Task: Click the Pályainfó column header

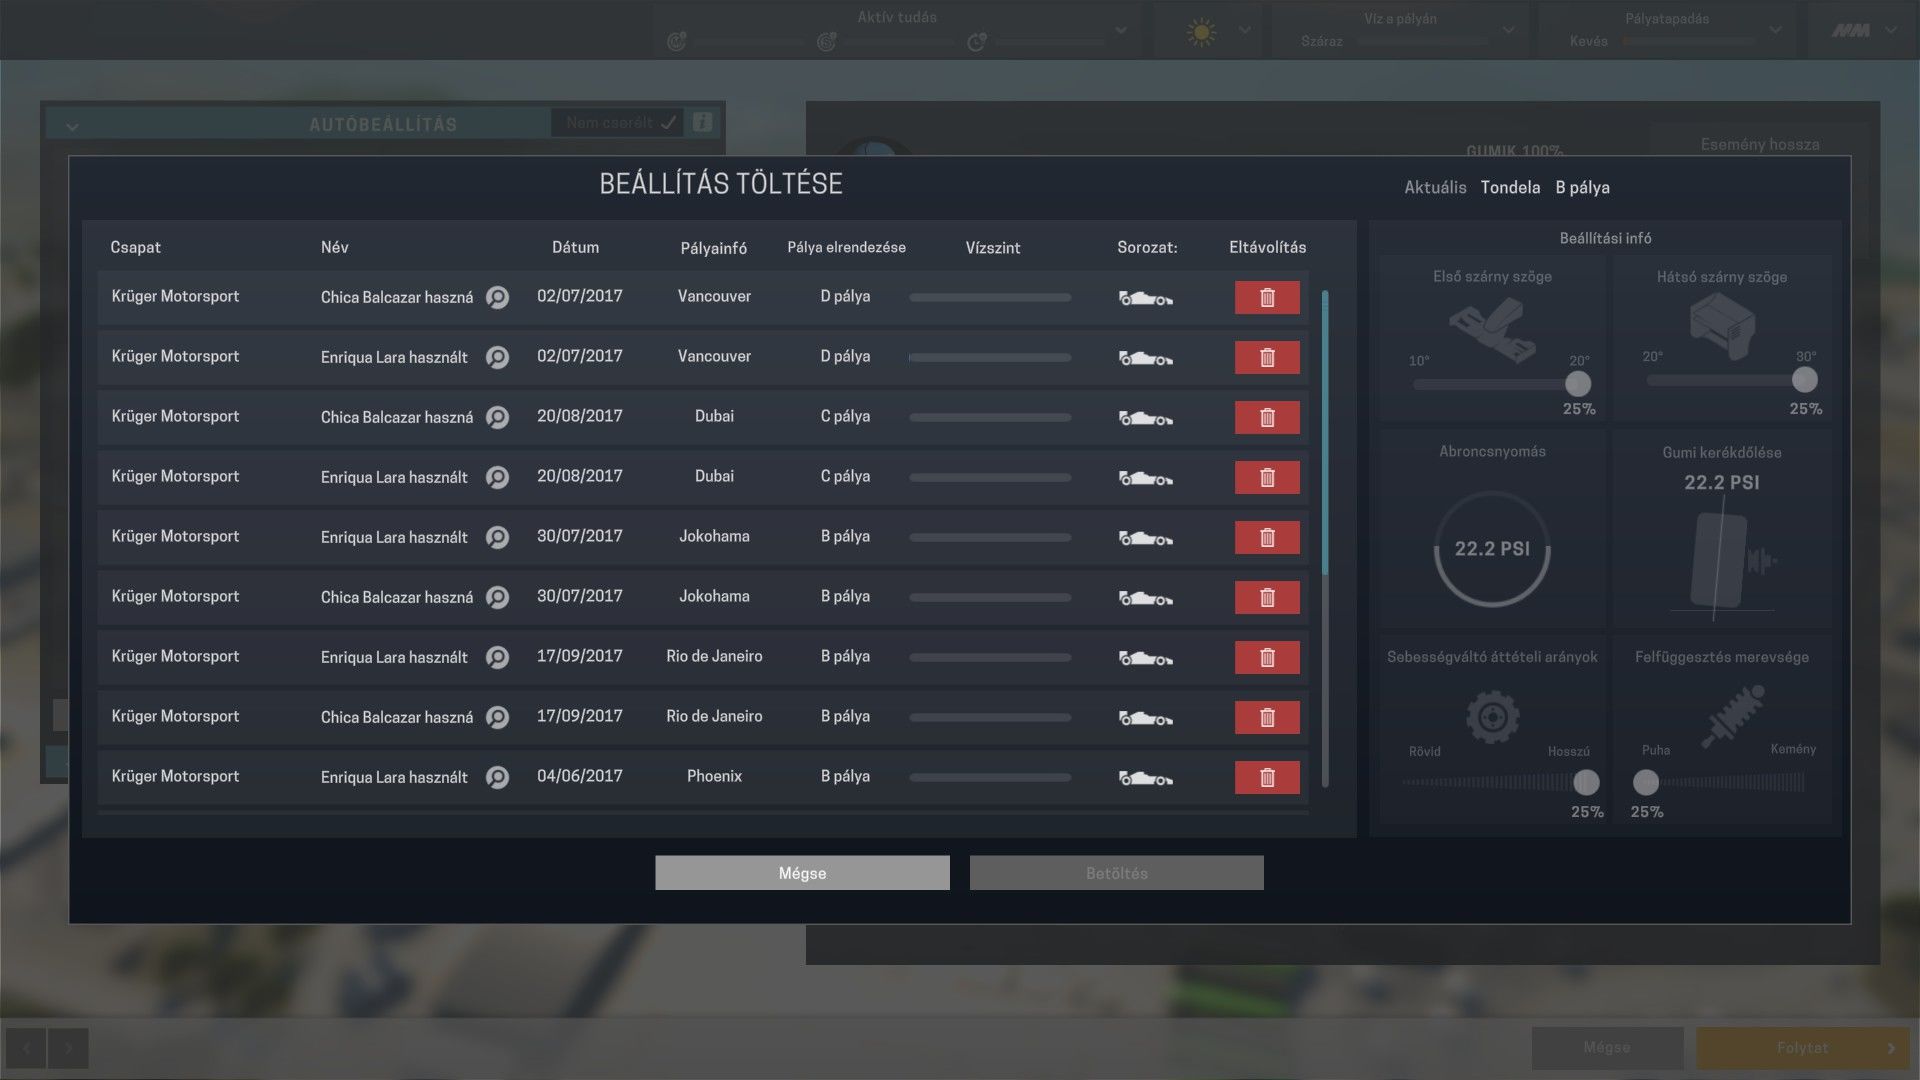Action: 713,248
